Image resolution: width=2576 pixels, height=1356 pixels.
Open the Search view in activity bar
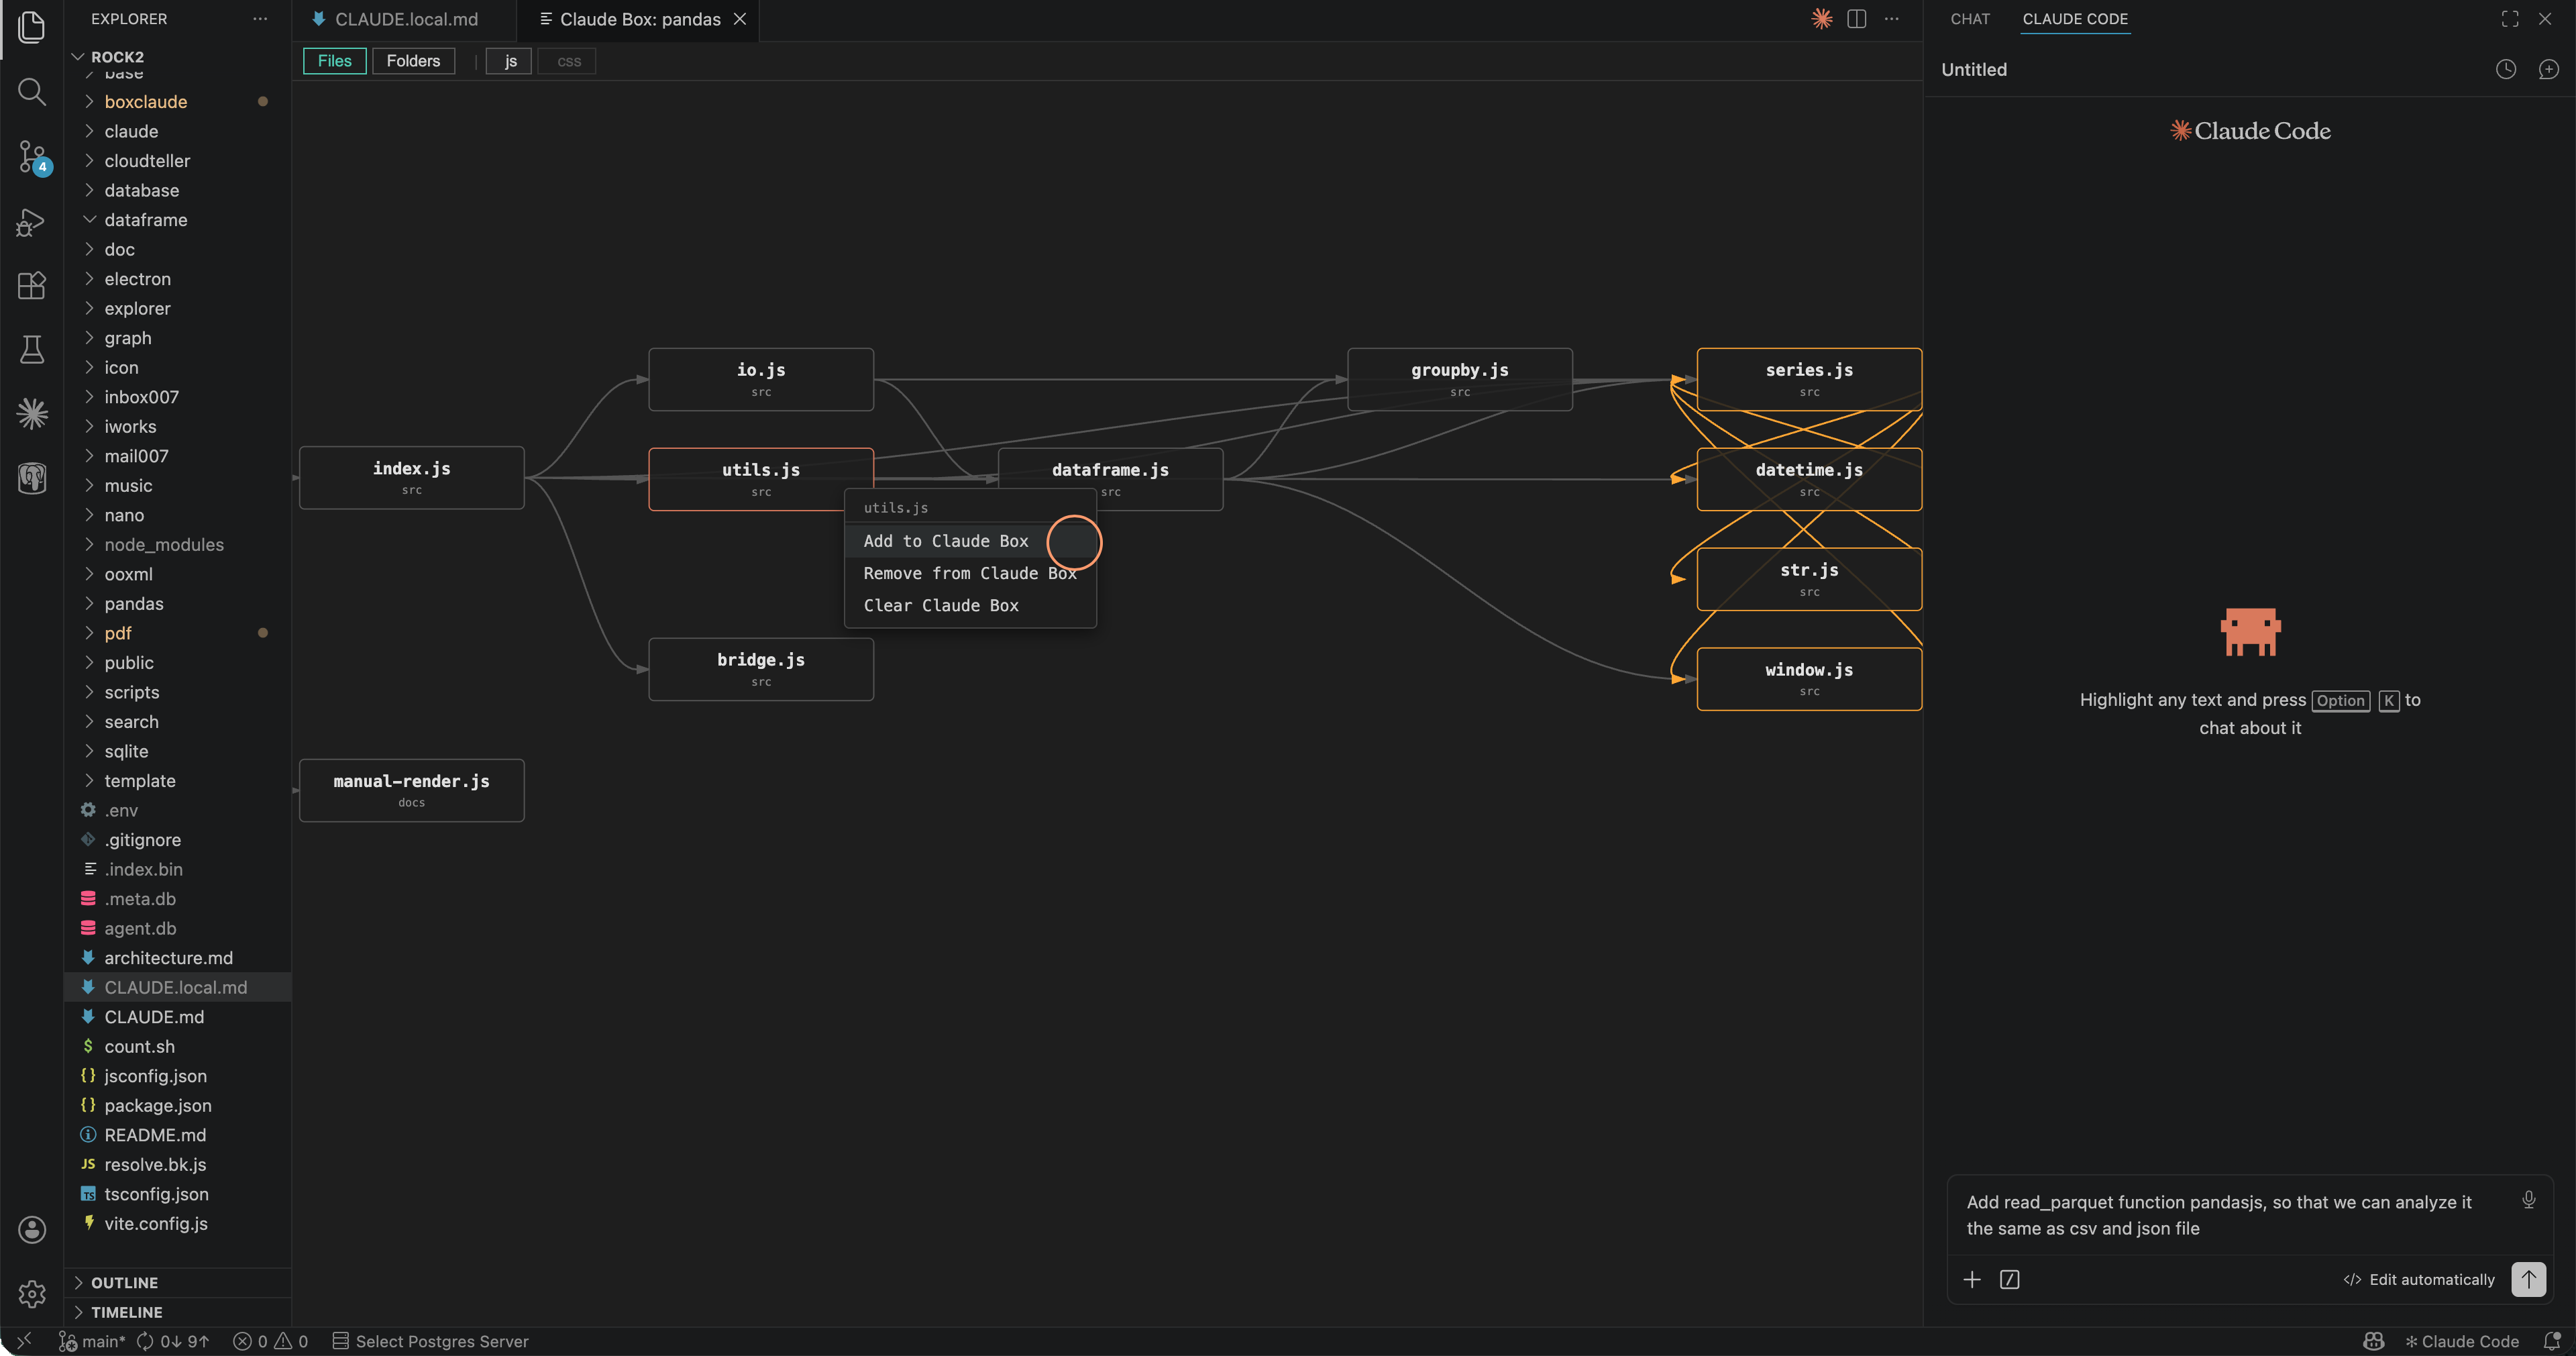click(x=32, y=92)
